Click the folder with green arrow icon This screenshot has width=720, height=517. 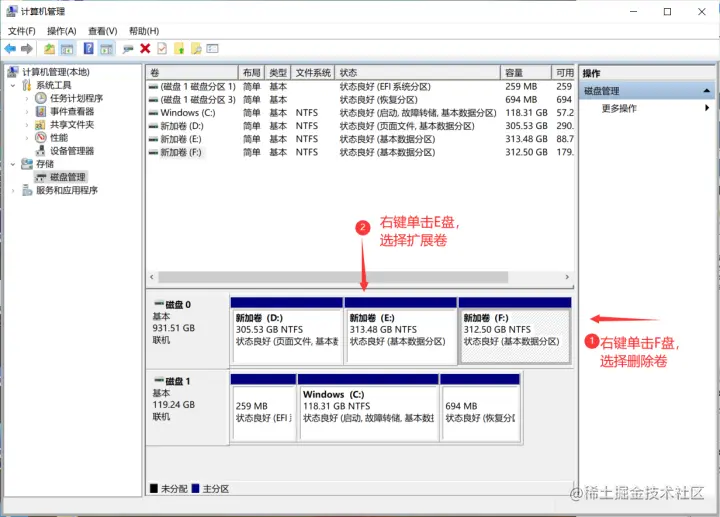(x=180, y=48)
